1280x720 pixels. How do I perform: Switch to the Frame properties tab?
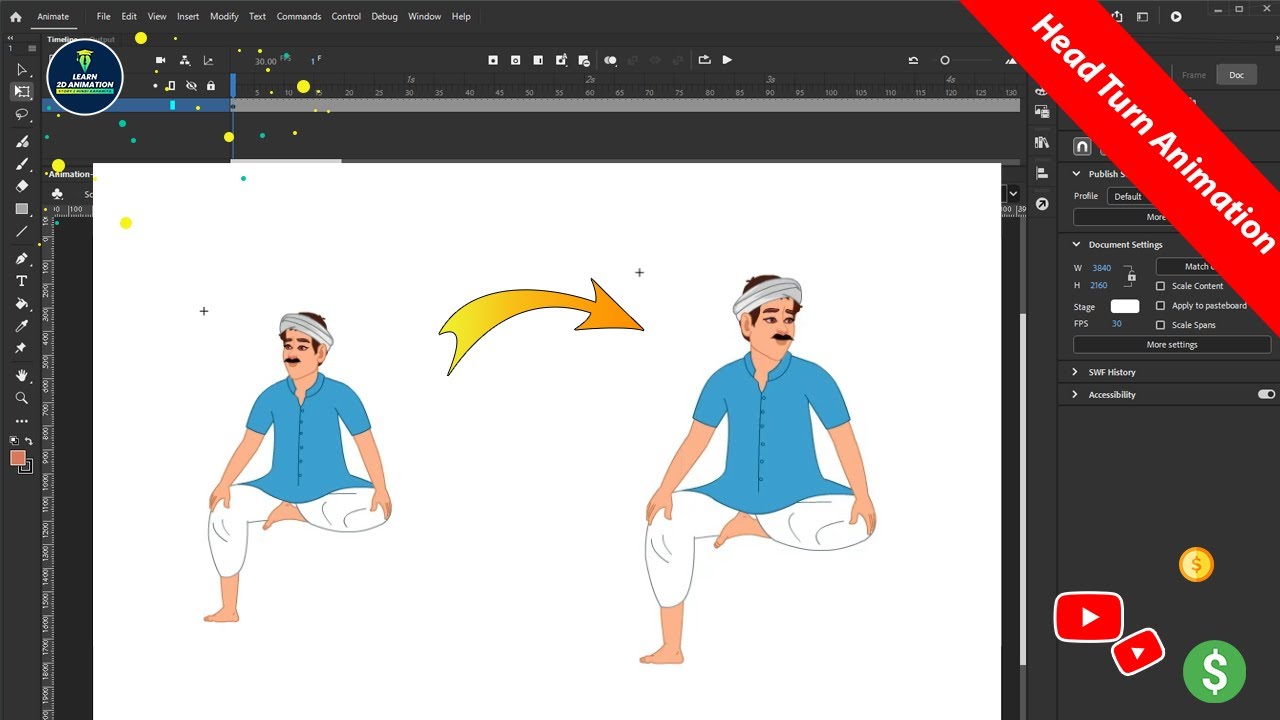pyautogui.click(x=1194, y=75)
